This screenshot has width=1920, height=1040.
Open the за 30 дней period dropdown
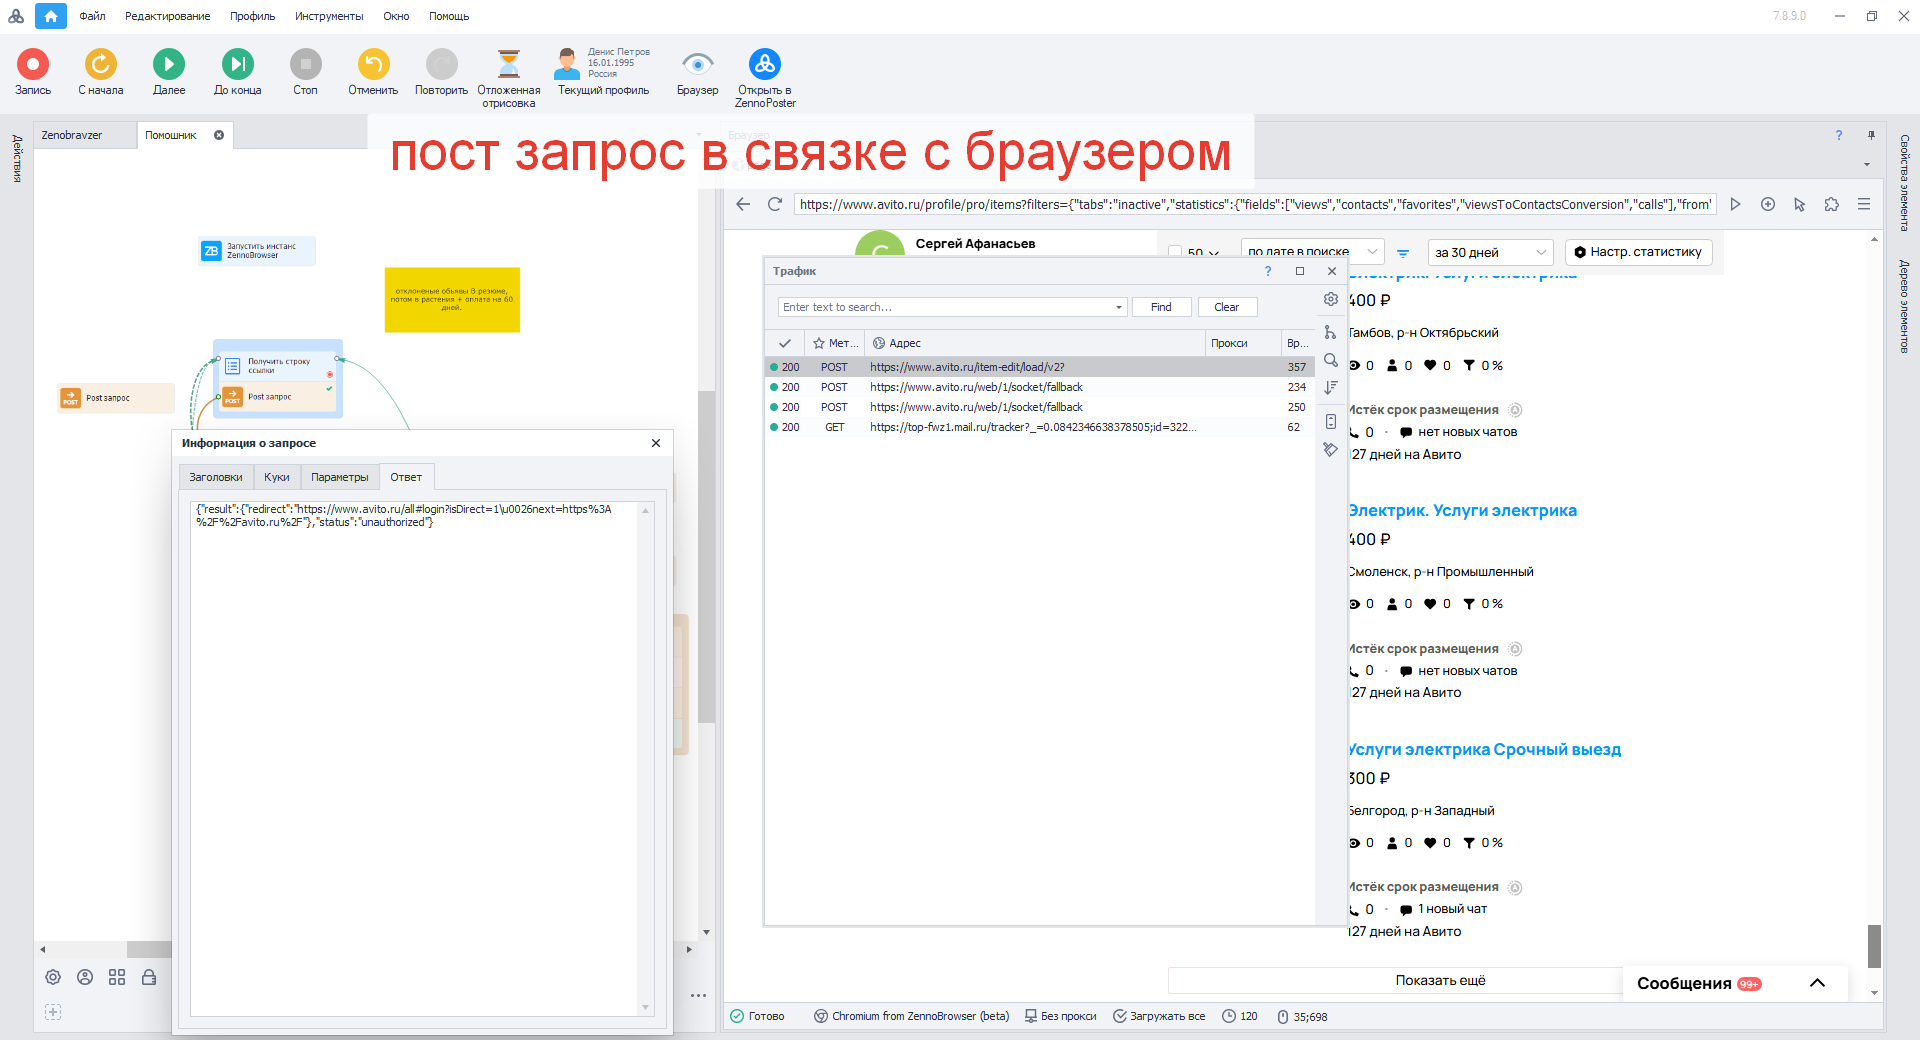(x=1491, y=252)
